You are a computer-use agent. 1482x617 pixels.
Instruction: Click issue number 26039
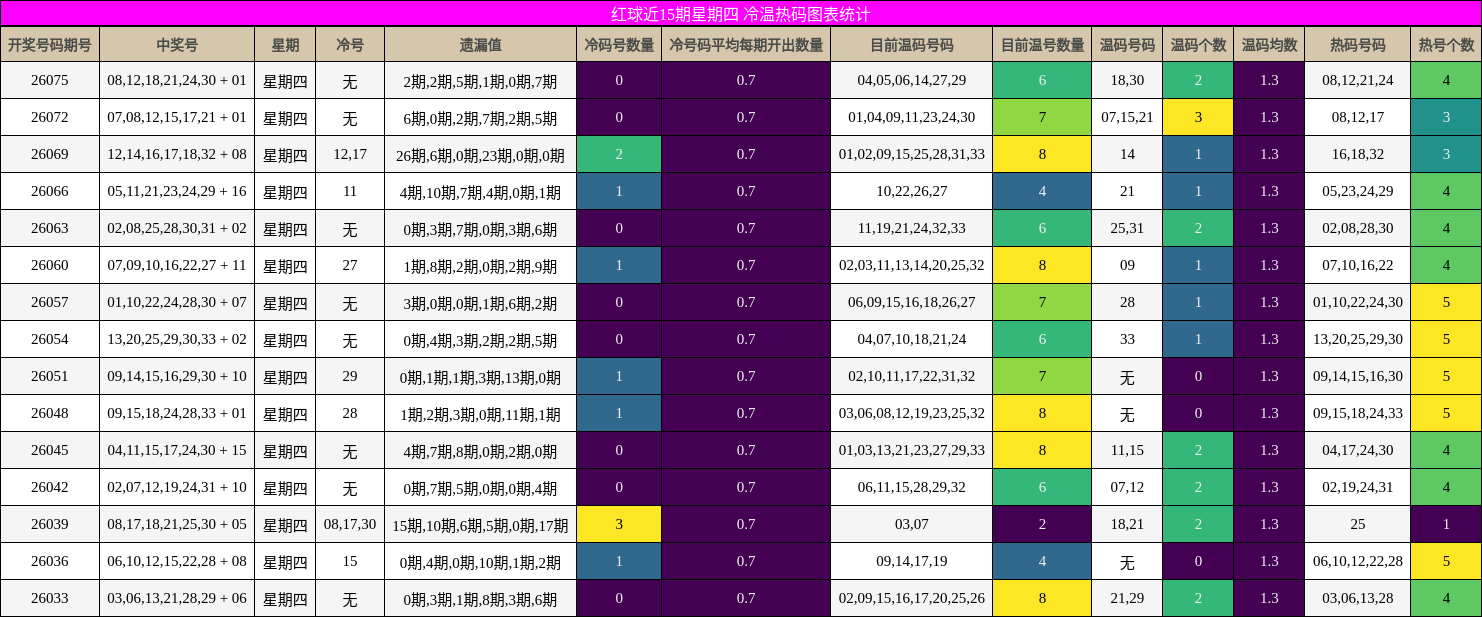(50, 524)
